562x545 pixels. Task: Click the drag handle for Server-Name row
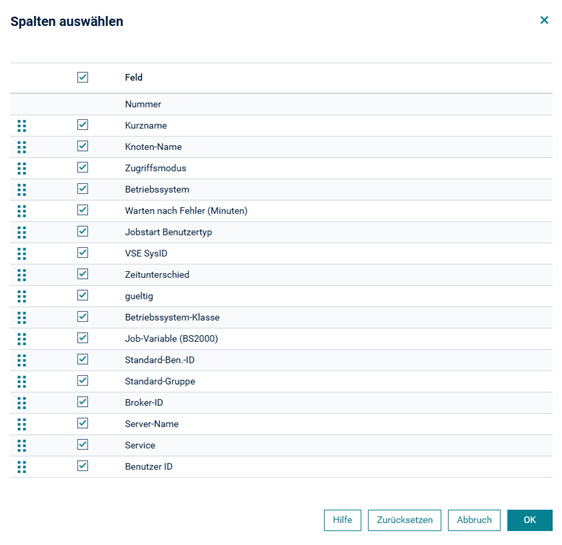pyautogui.click(x=22, y=424)
